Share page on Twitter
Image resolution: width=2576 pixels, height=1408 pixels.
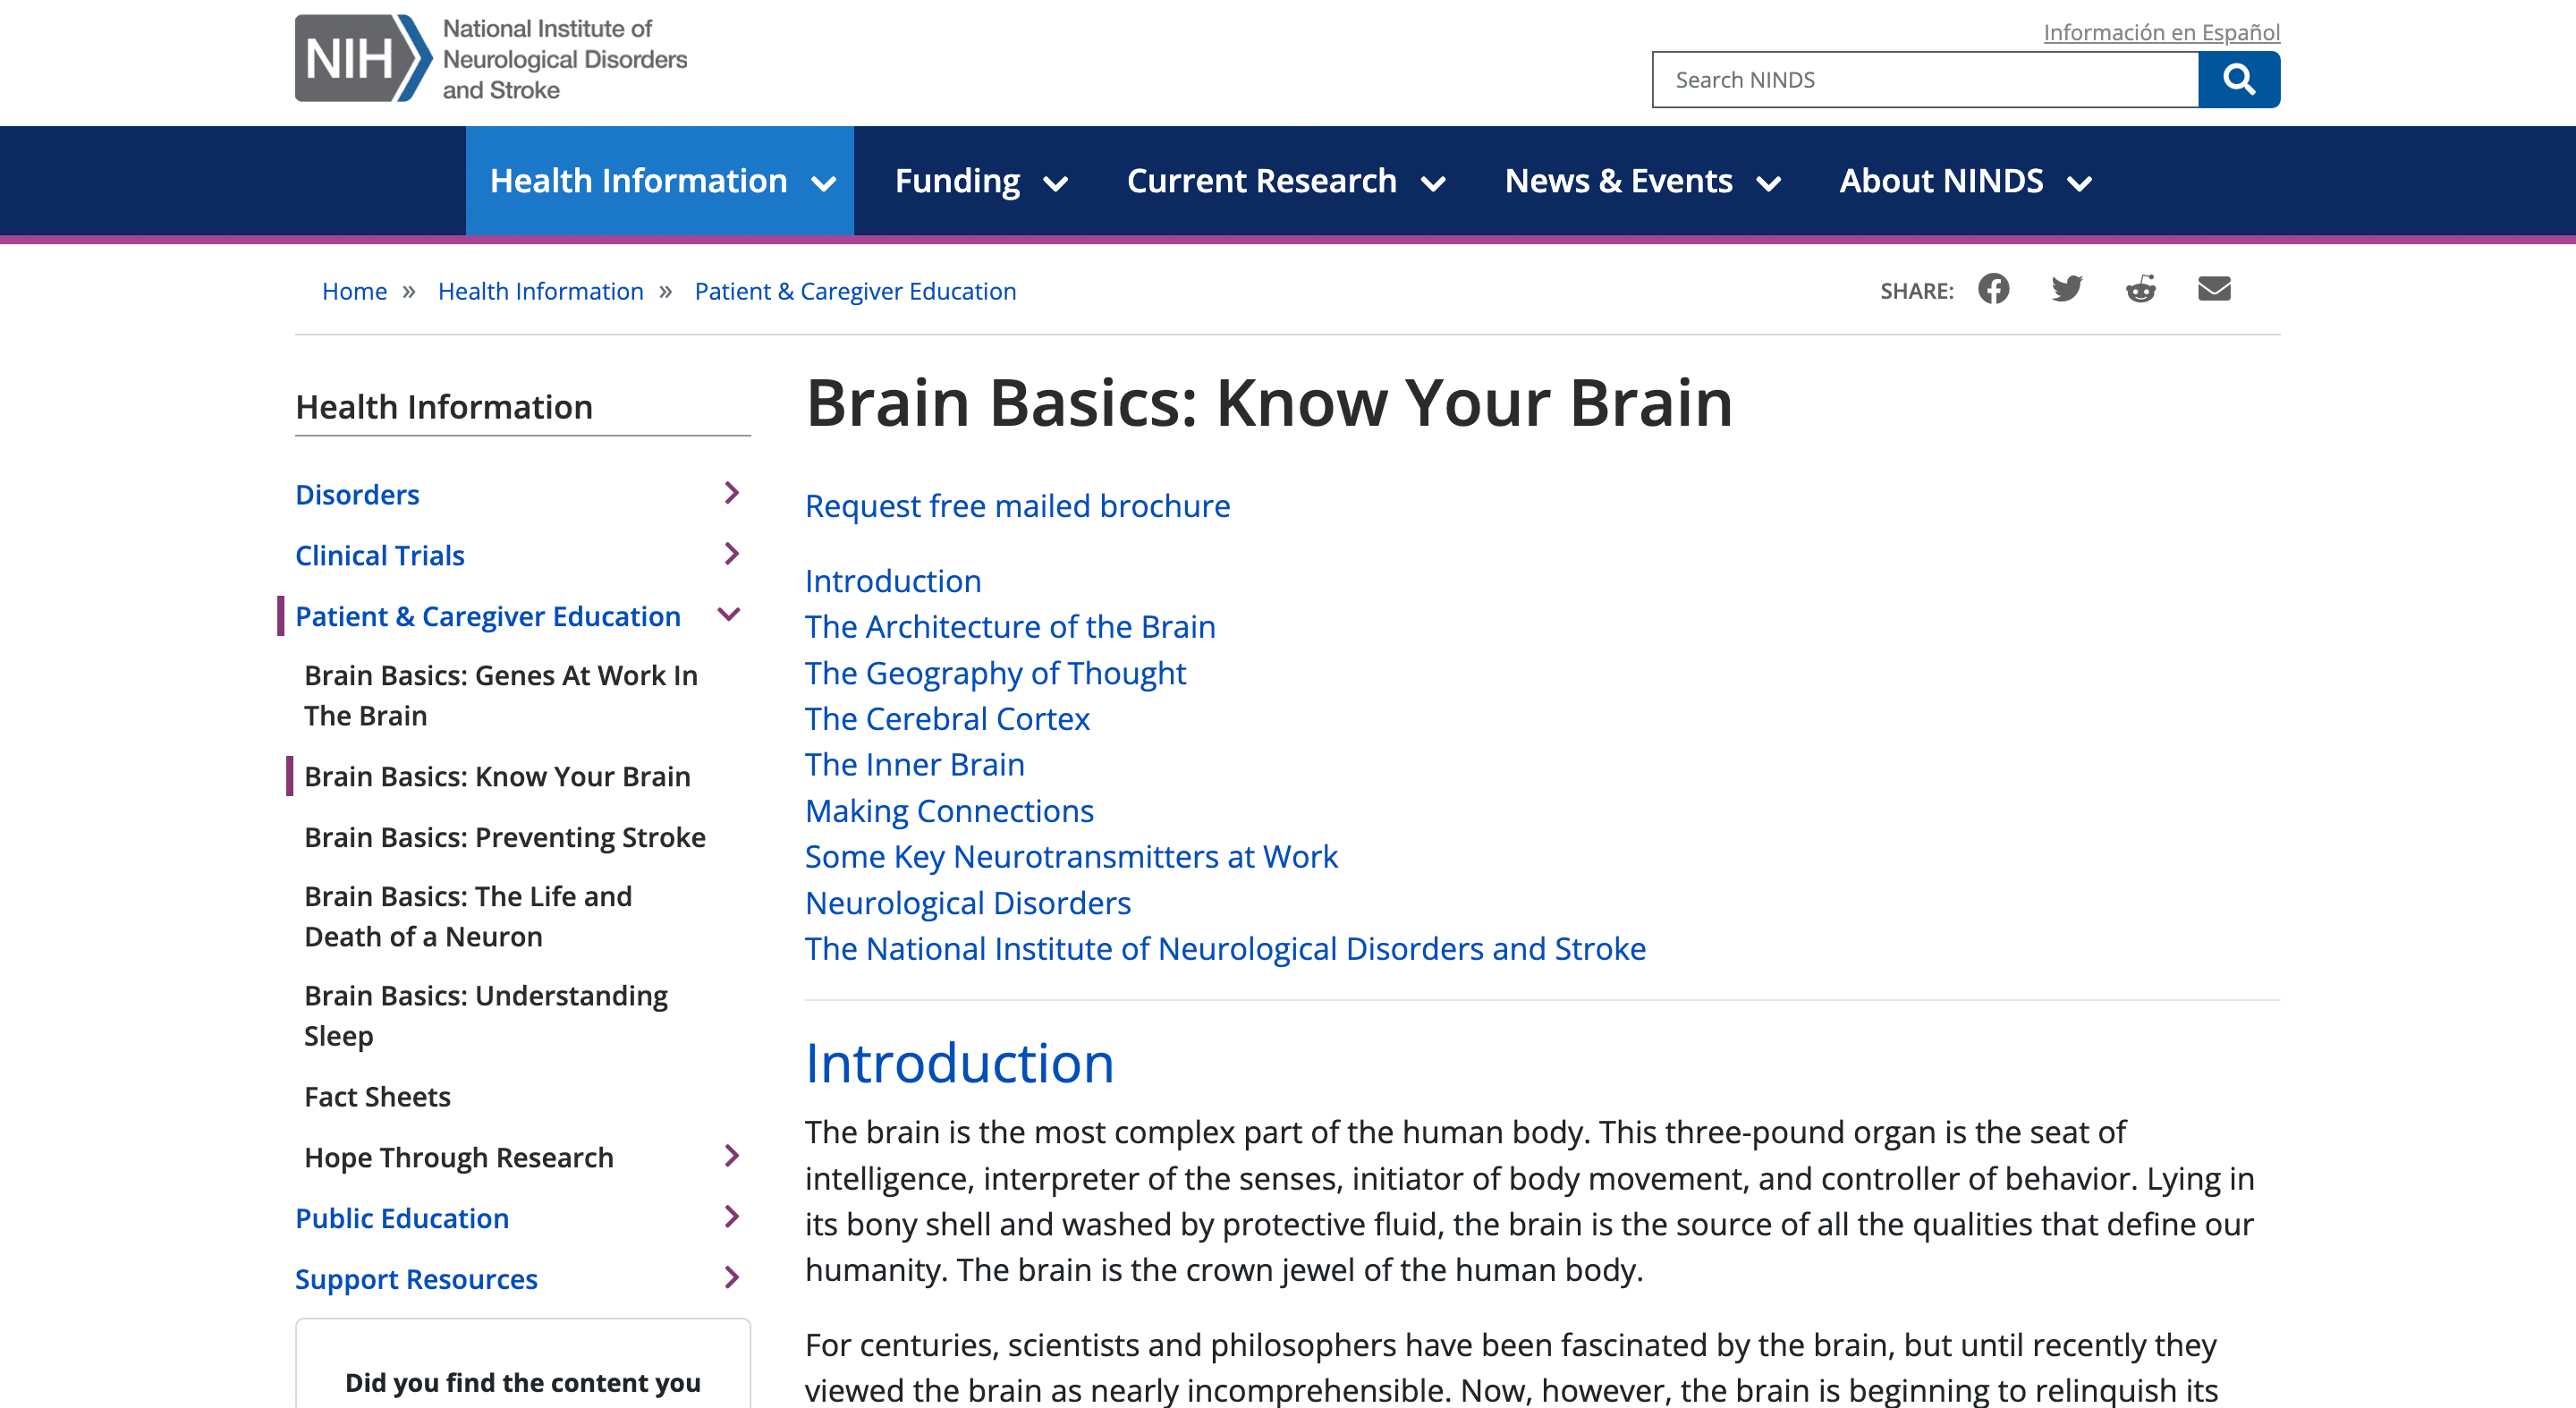point(2067,289)
